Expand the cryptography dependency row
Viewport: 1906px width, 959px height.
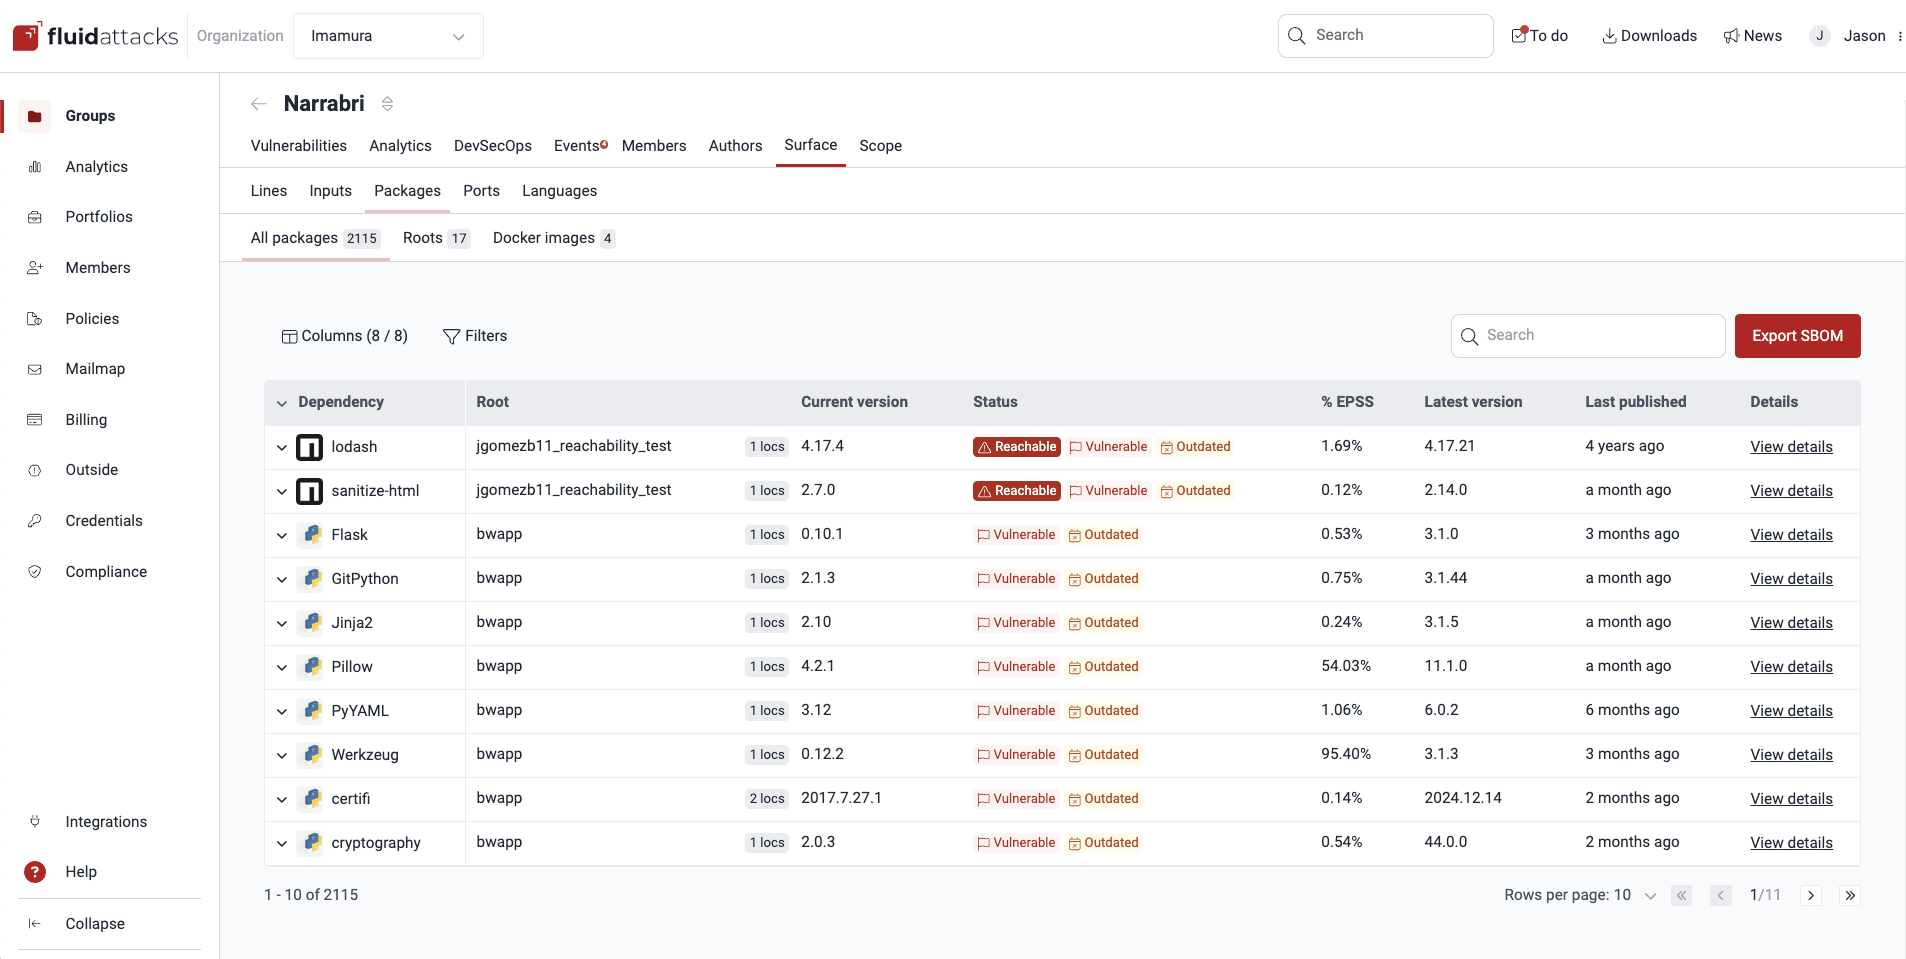pyautogui.click(x=282, y=843)
